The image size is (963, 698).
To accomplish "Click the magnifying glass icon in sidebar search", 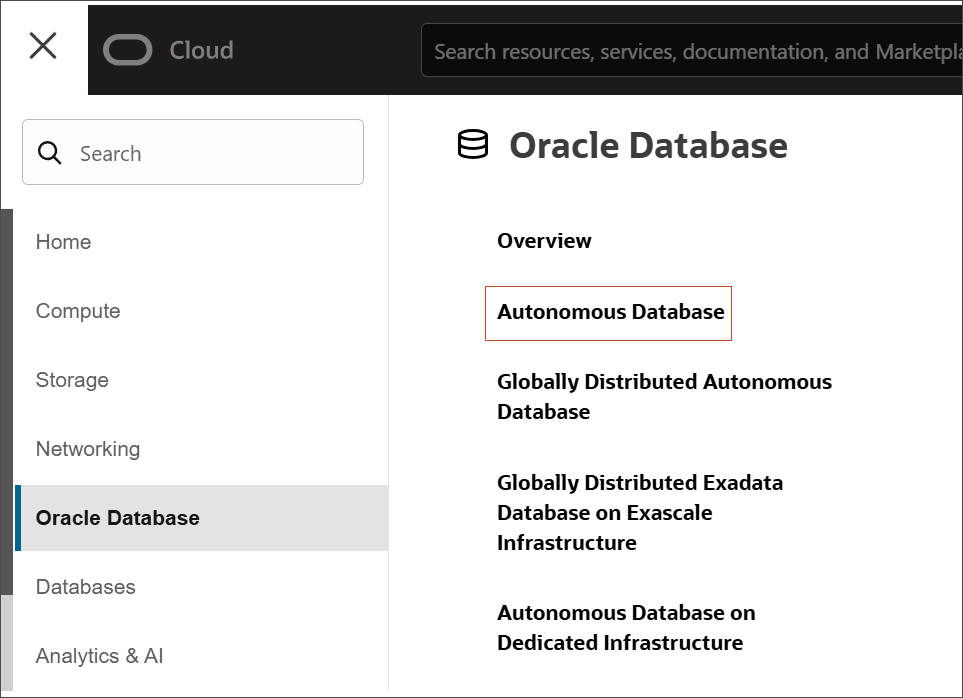I will (x=49, y=153).
